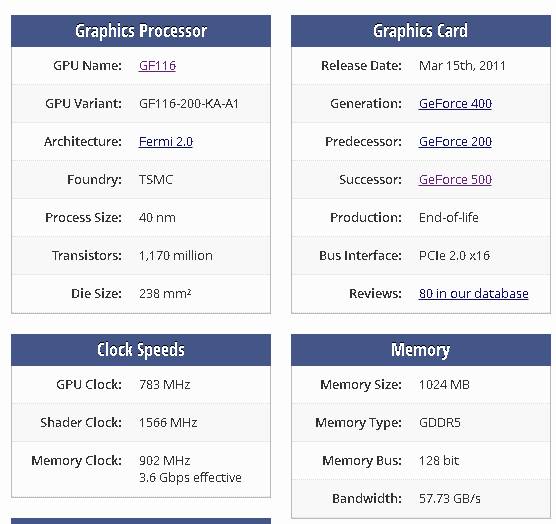This screenshot has height=524, width=556.
Task: Click the Clock Speeds section header
Action: click(x=141, y=350)
